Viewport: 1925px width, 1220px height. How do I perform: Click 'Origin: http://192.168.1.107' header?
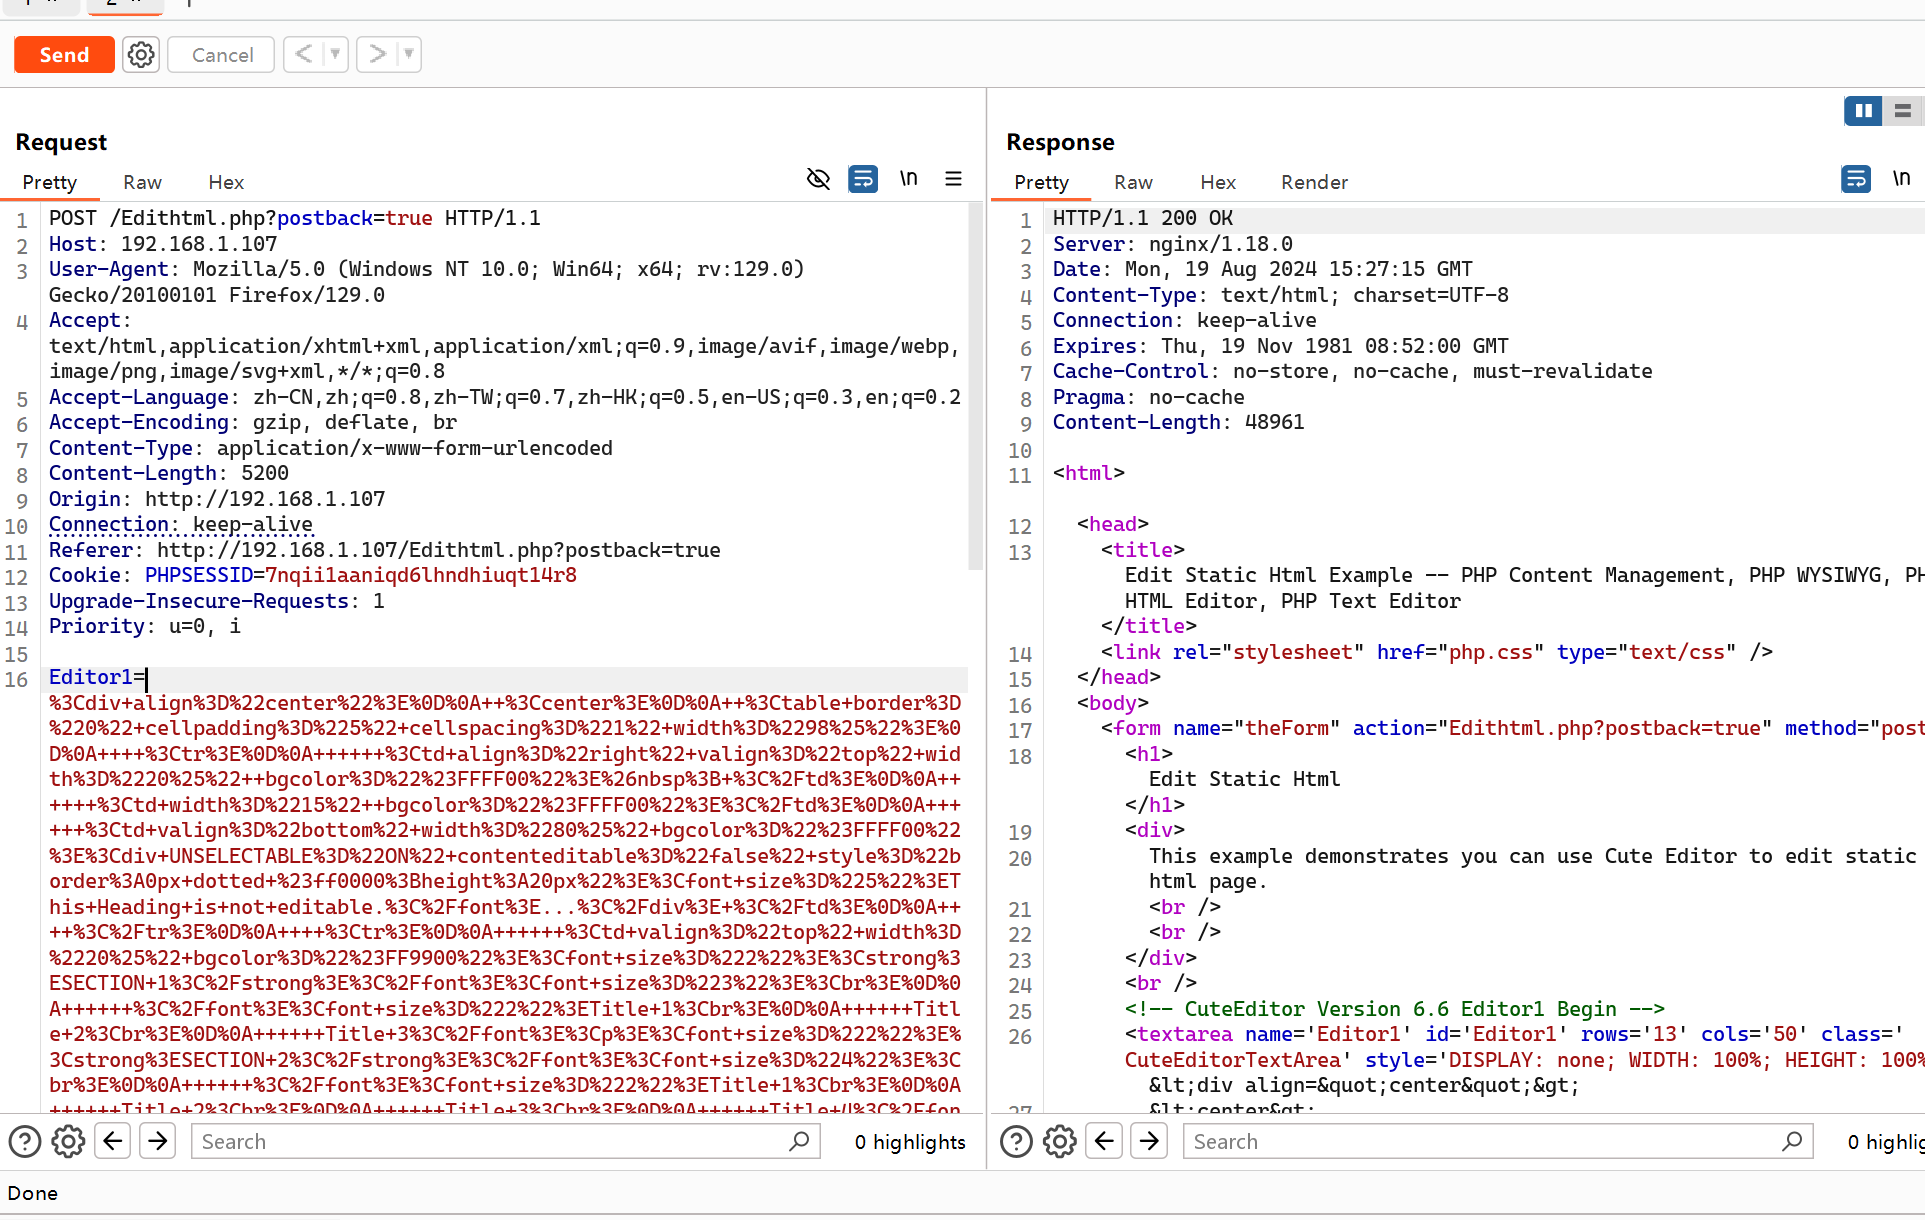point(217,499)
